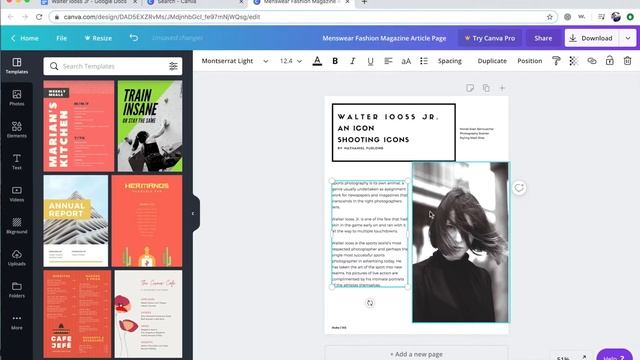
Task: Open the Spacing options
Action: (x=449, y=61)
